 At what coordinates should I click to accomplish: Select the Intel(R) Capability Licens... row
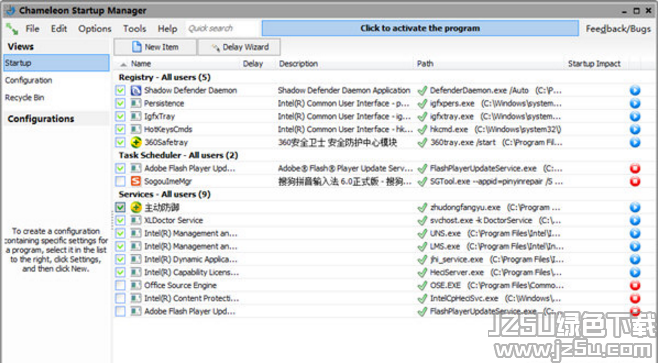383,272
